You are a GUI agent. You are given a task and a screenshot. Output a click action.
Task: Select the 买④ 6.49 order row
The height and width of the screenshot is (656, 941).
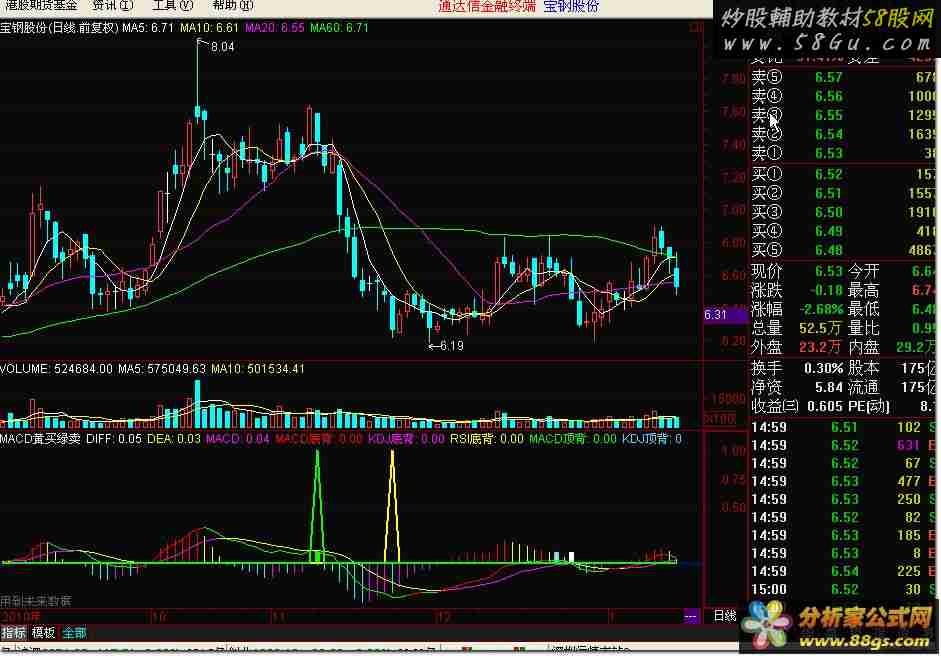pyautogui.click(x=843, y=231)
